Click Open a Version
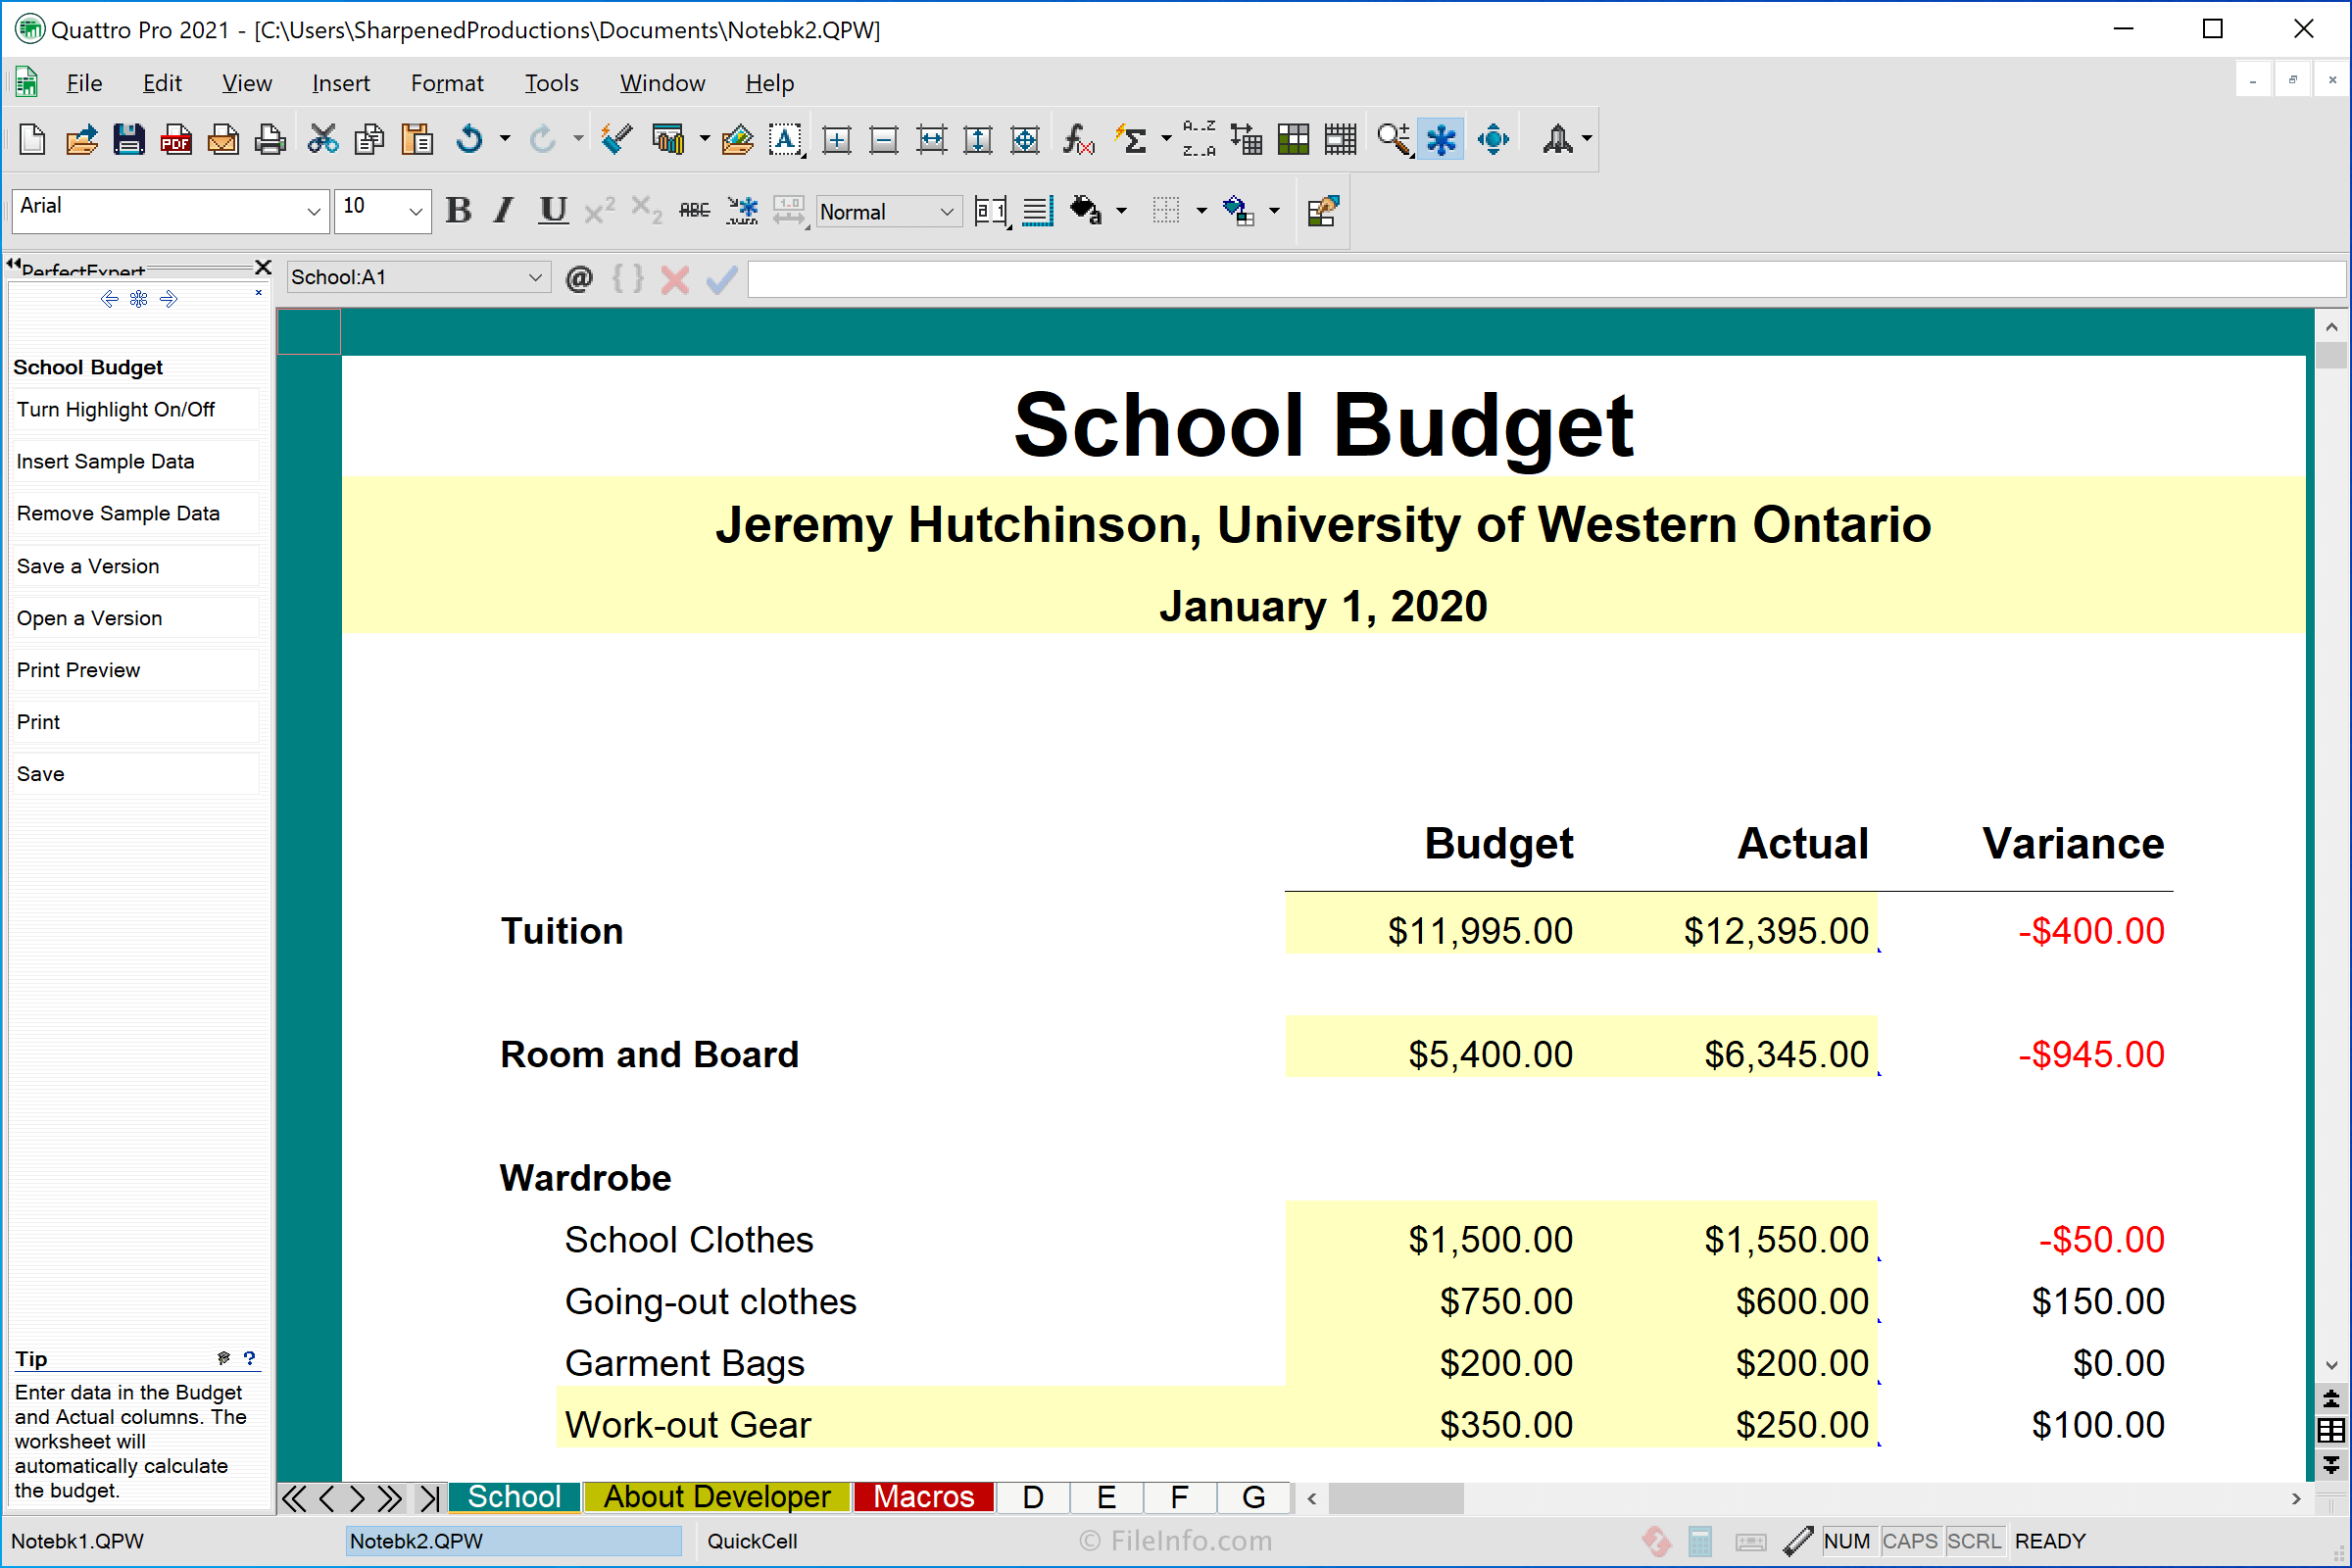2352x1568 pixels. coord(134,618)
